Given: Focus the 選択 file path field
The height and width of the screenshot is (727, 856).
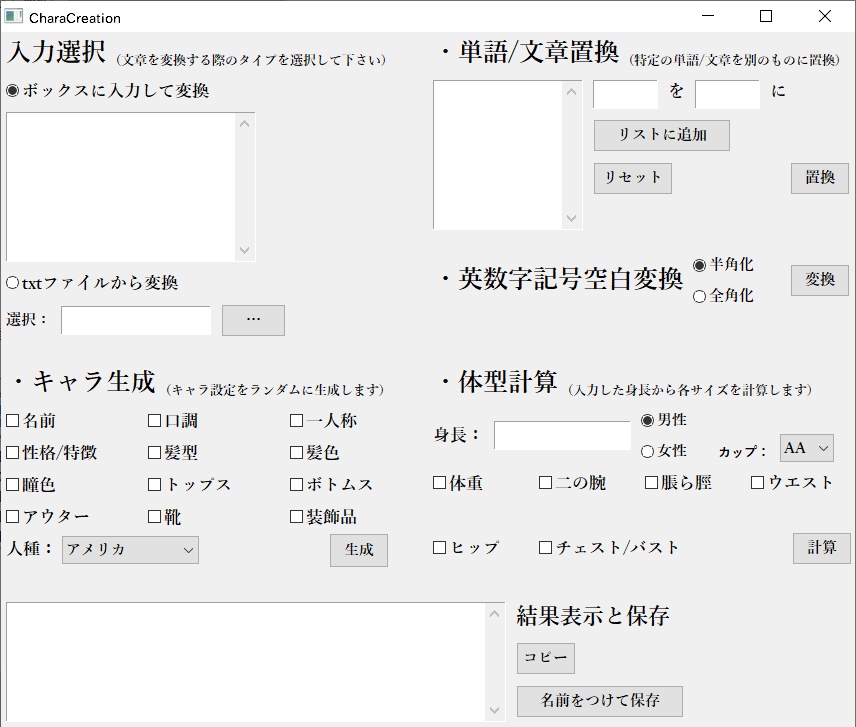Looking at the screenshot, I should click(x=136, y=320).
